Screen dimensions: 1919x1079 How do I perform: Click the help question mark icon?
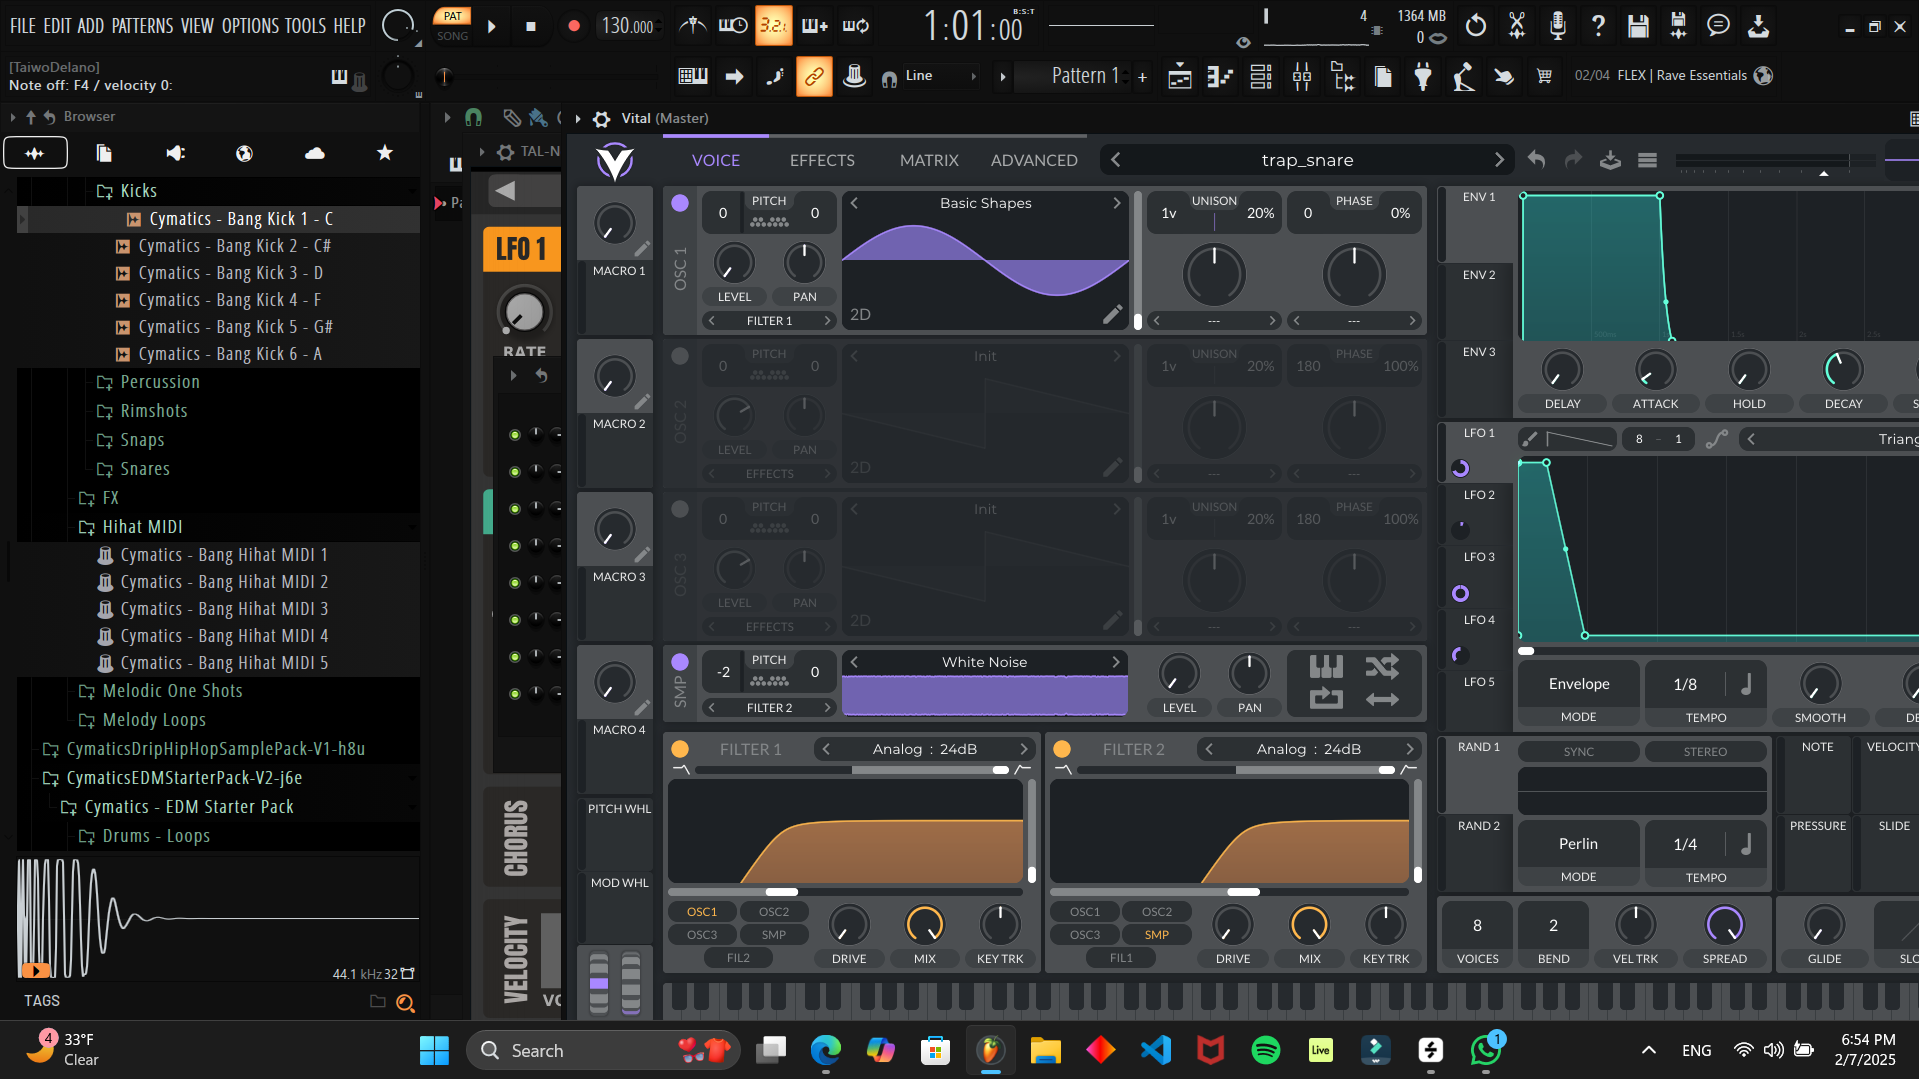(x=1598, y=26)
